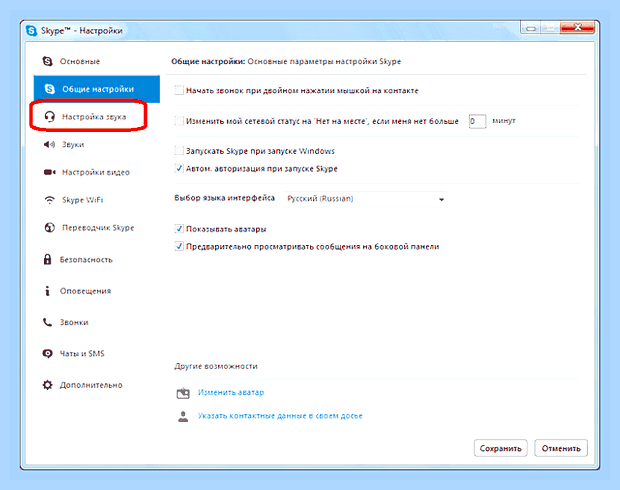This screenshot has height=490, width=620.
Task: Uncheck Автом. авторизация при запуске Skype
Action: point(179,168)
